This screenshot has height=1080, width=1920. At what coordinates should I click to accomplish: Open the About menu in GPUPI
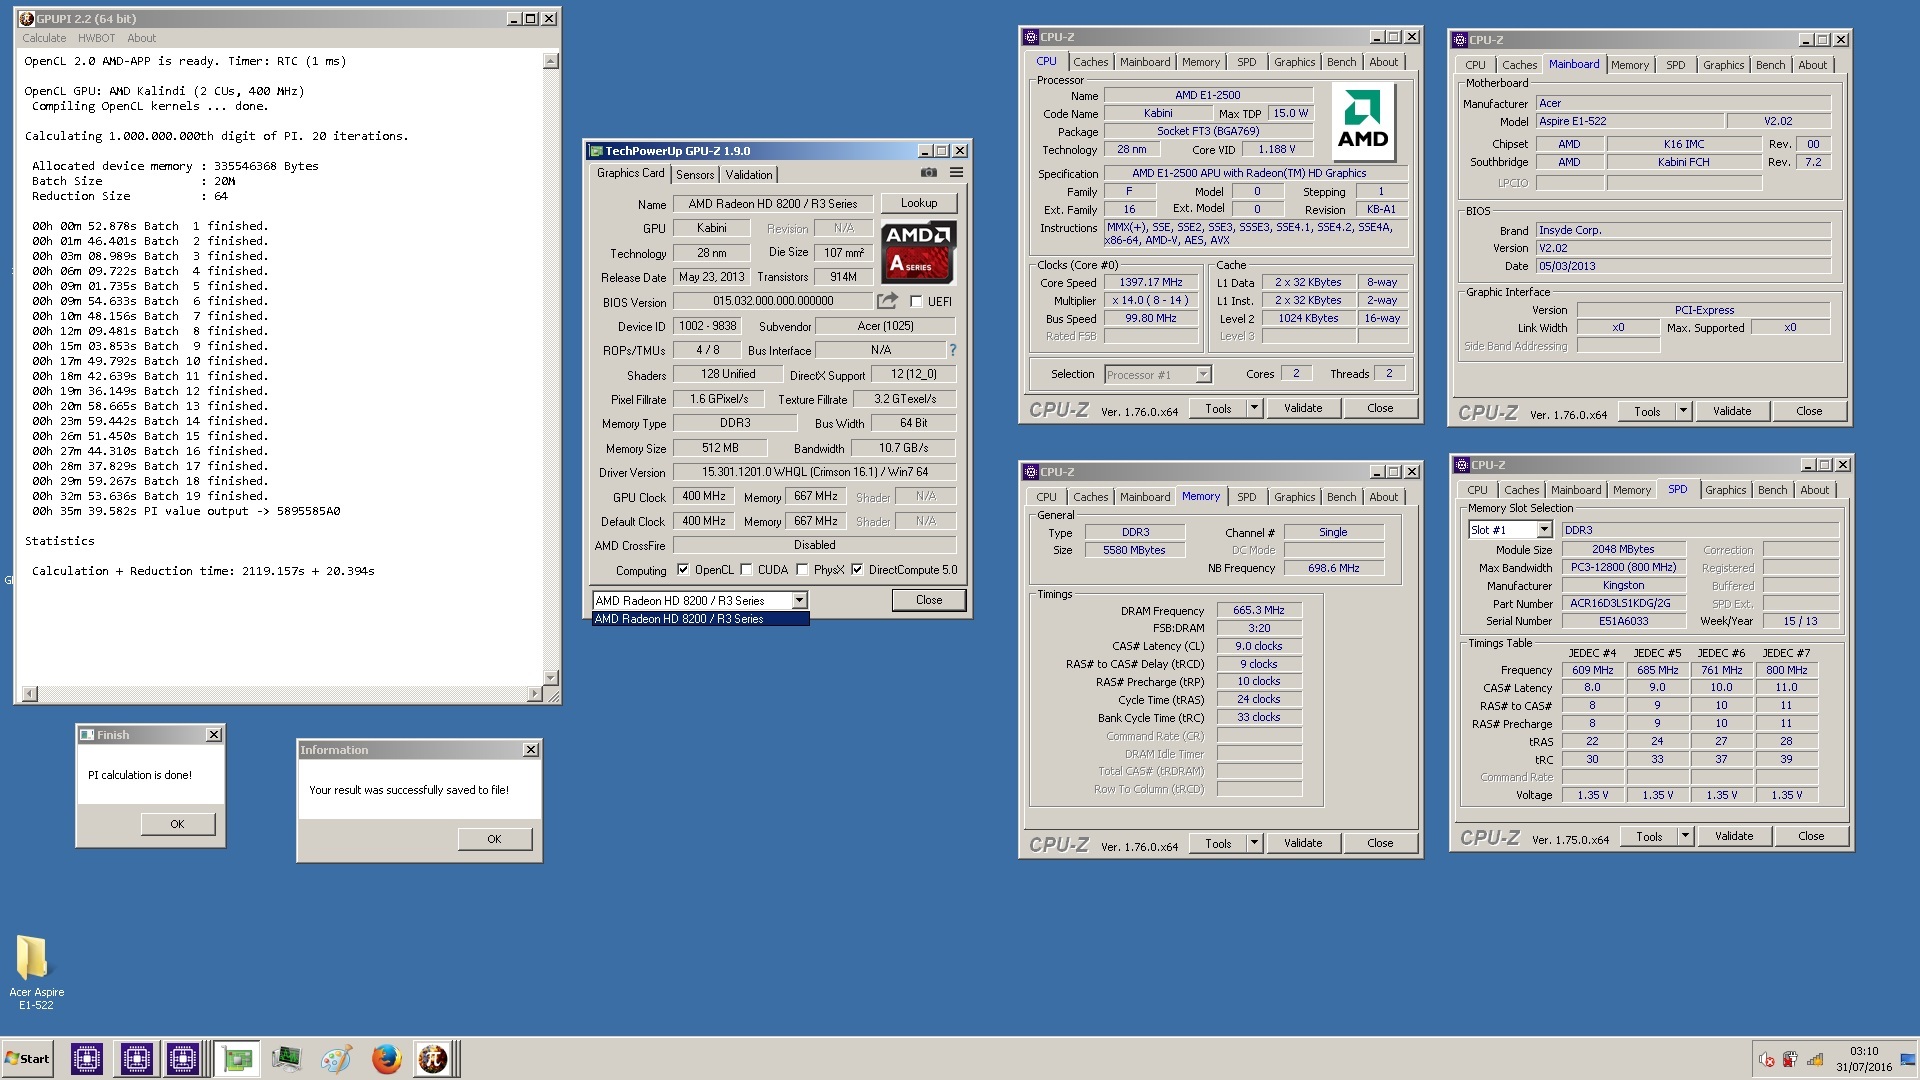click(141, 38)
